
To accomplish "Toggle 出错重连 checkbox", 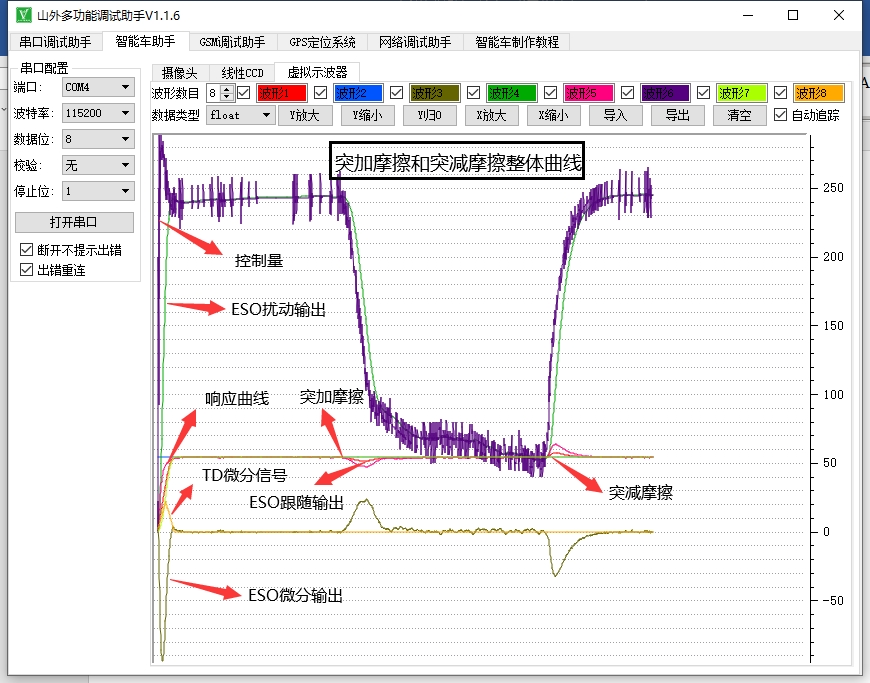I will (26, 270).
